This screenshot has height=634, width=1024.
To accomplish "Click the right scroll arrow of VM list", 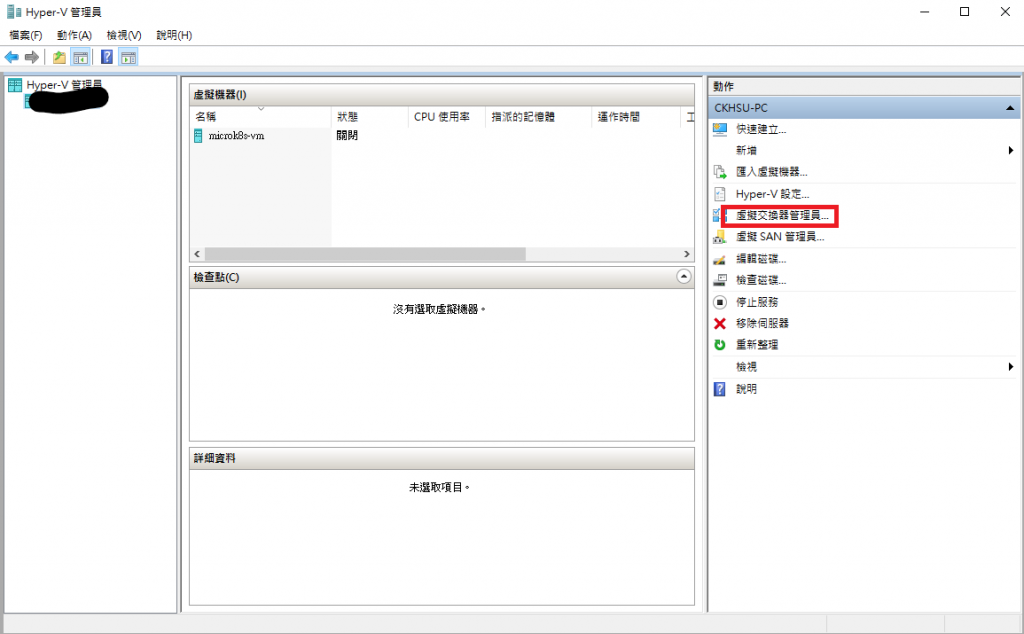I will click(686, 254).
